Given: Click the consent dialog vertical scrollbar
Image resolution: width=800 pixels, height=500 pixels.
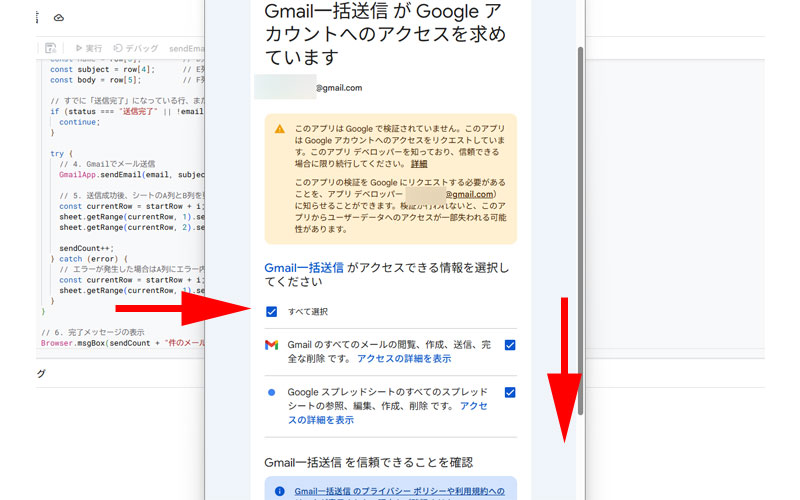Looking at the screenshot, I should (x=580, y=231).
